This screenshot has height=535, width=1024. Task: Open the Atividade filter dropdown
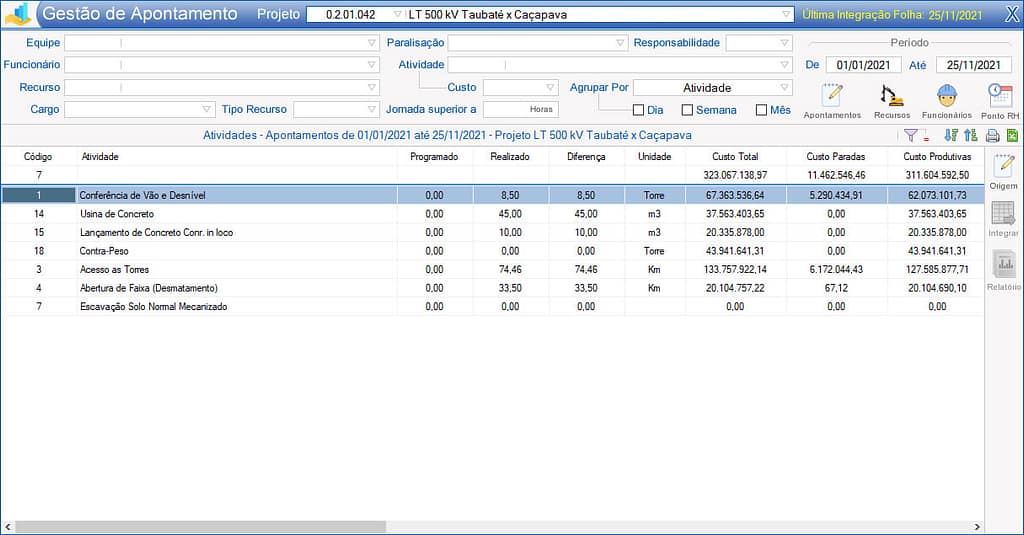784,65
